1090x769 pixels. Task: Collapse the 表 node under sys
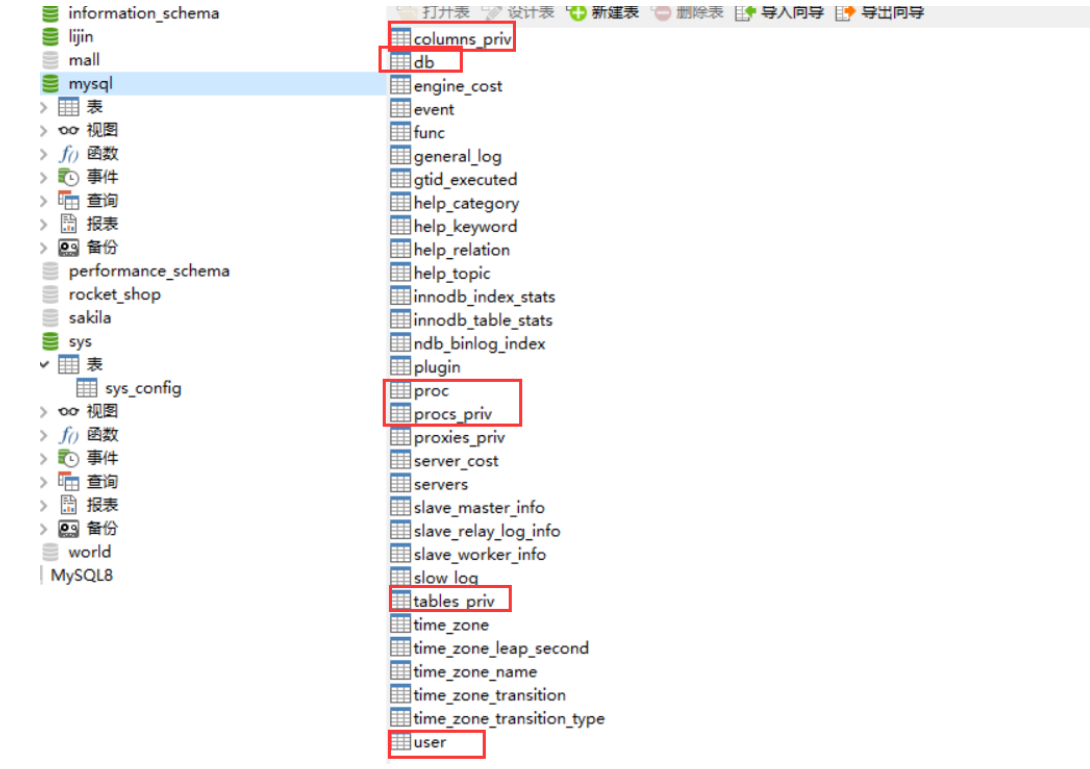44,364
